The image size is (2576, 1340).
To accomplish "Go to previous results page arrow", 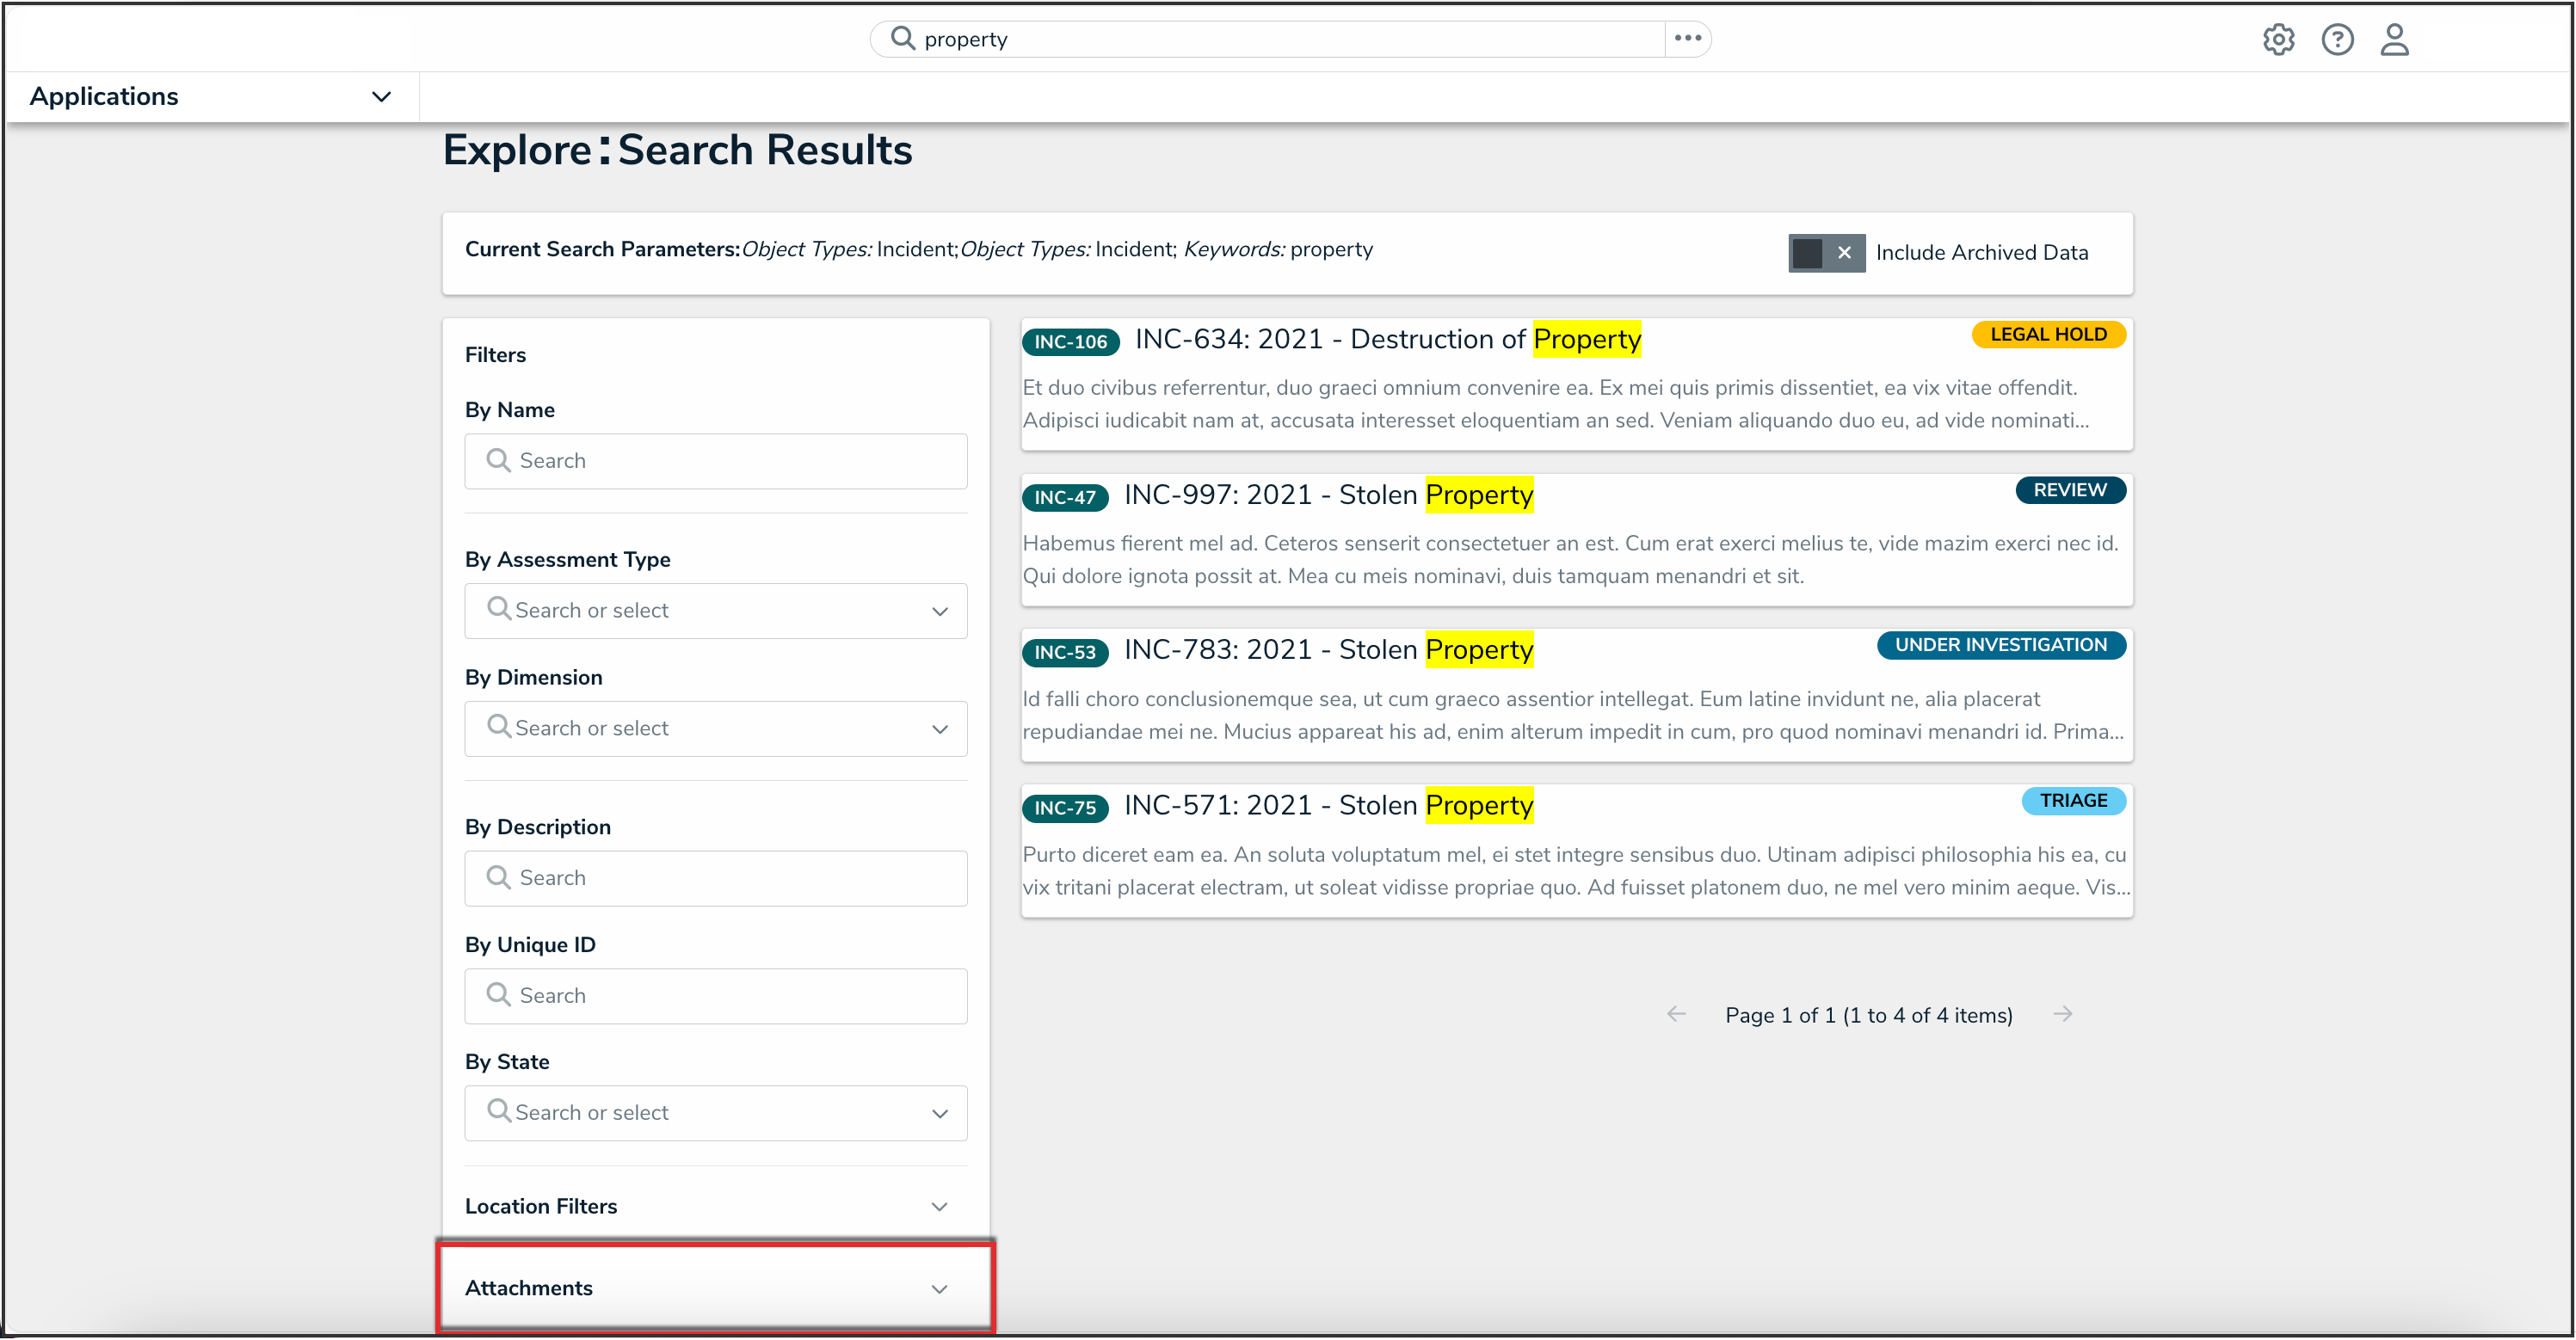I will (x=1676, y=1014).
